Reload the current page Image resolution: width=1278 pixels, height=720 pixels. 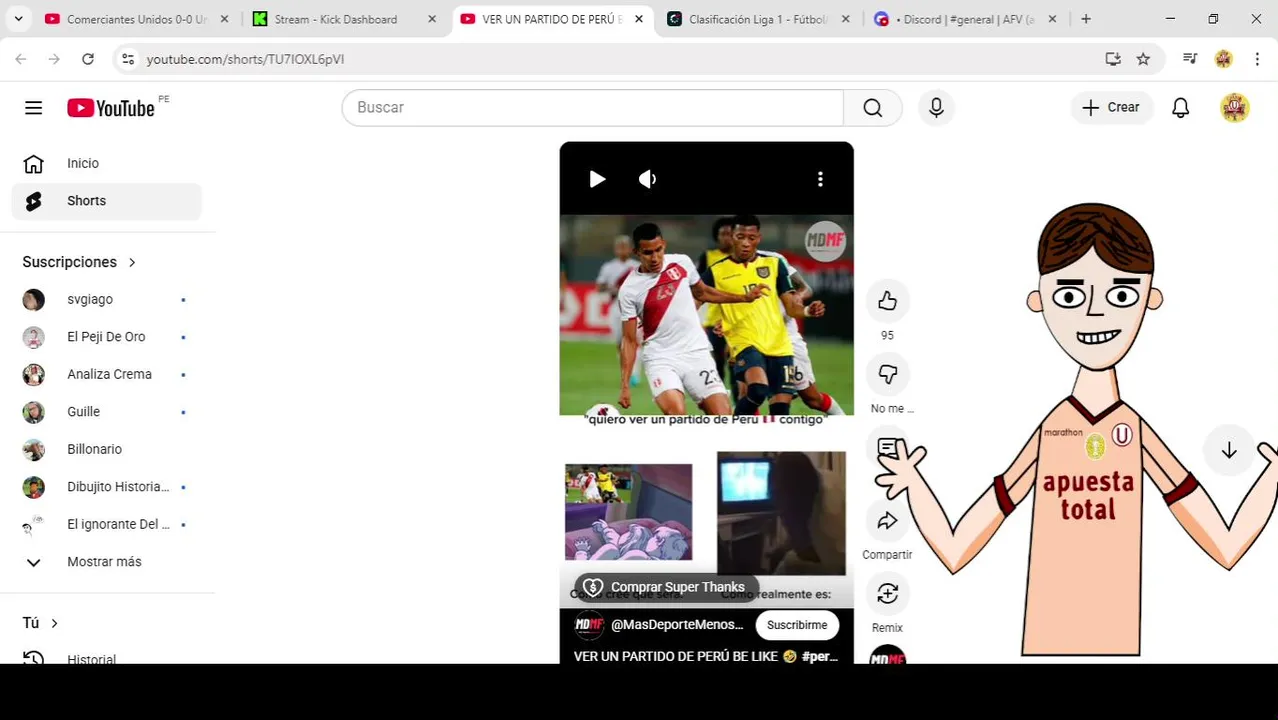point(88,59)
